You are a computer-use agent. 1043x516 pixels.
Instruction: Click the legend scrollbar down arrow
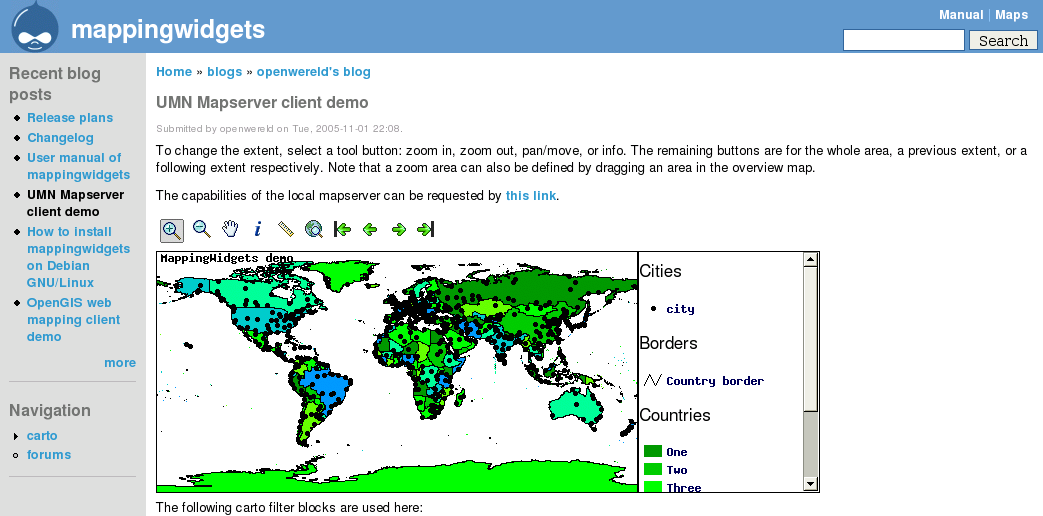pos(810,484)
